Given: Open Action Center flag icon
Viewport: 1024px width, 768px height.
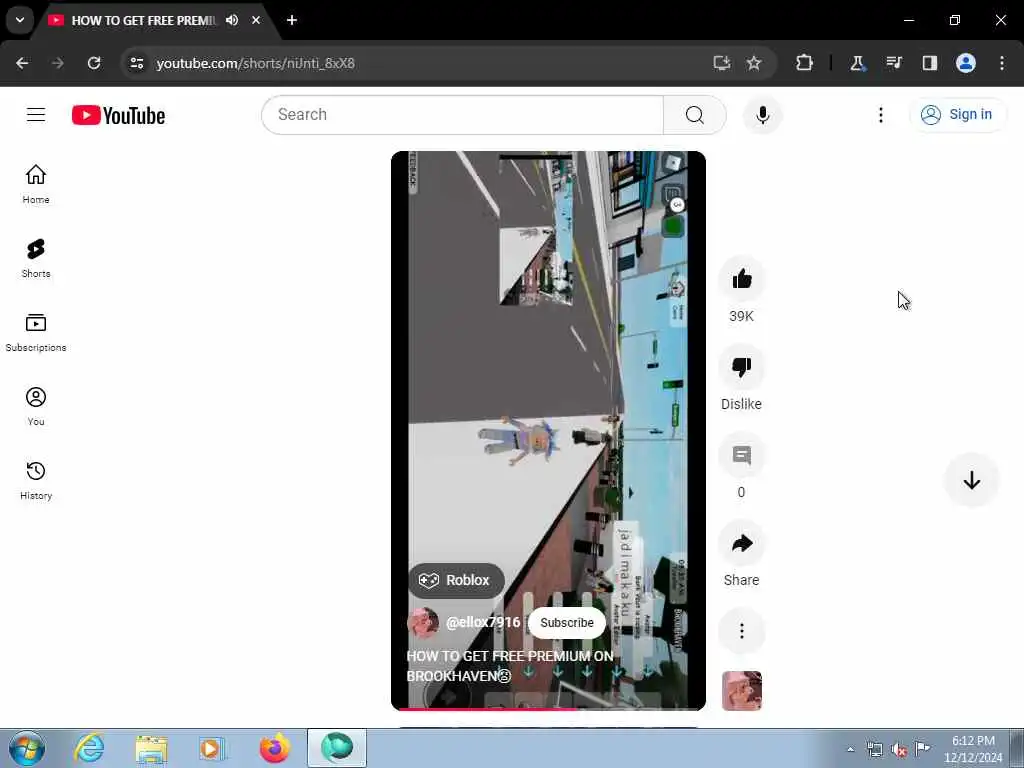Looking at the screenshot, I should point(922,748).
